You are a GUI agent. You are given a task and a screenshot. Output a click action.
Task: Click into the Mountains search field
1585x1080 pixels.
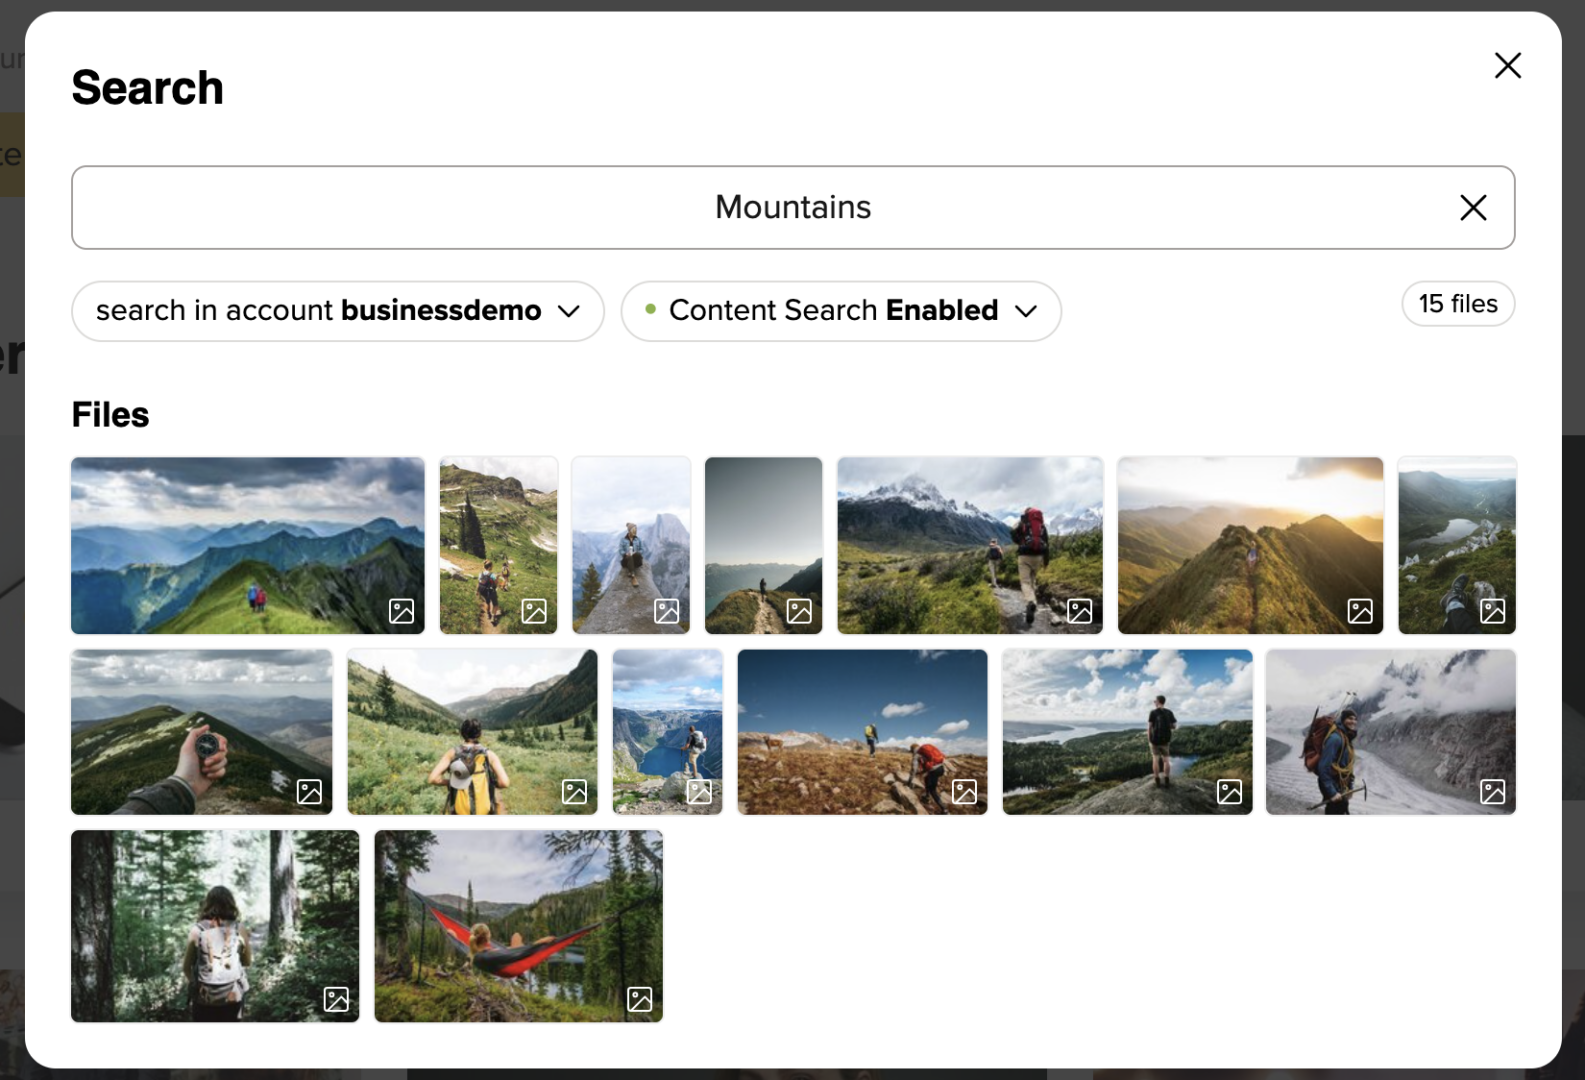(760, 208)
